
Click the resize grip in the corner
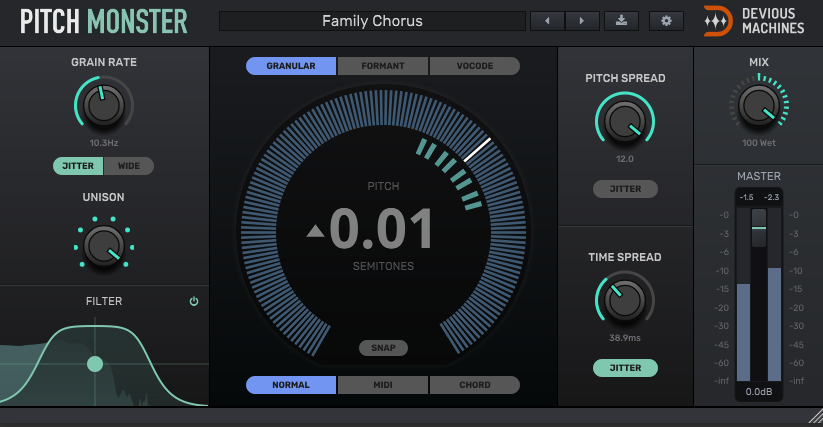[813, 417]
